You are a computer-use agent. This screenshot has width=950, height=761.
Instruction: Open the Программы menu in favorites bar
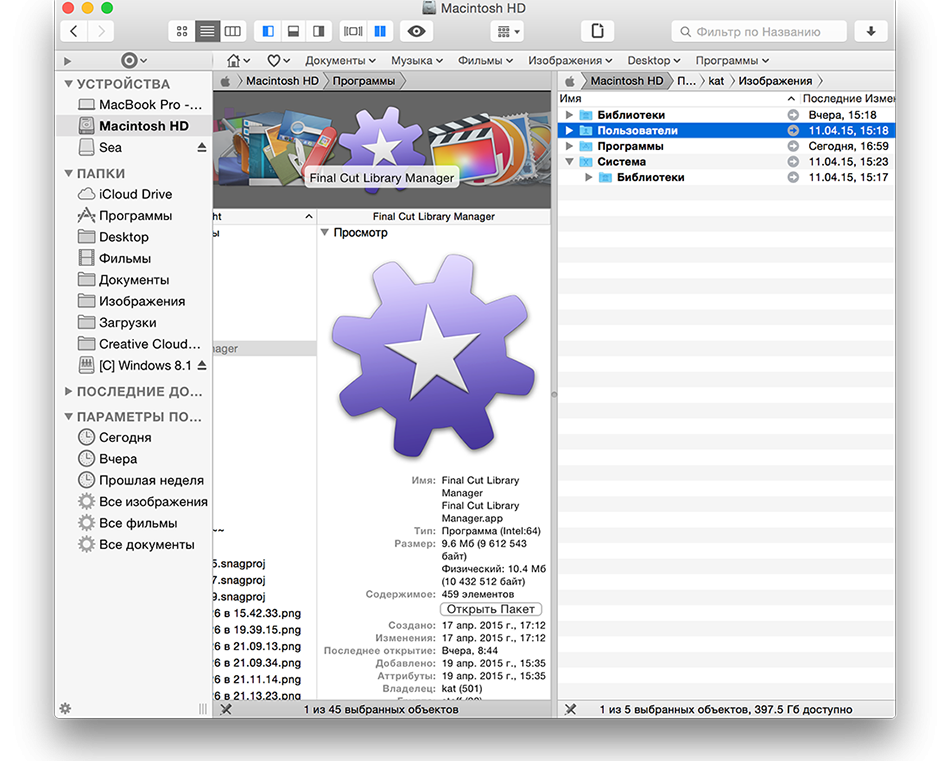732,61
